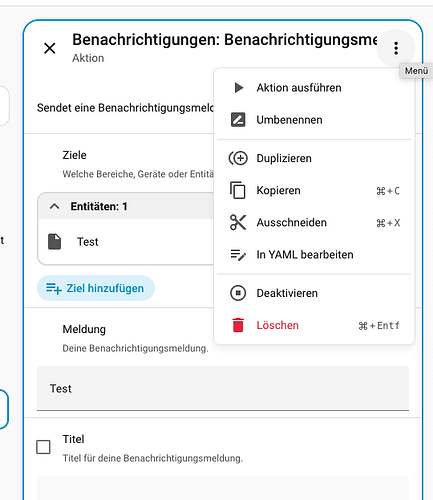Click the YAML edit list icon
Image resolution: width=433 pixels, height=500 pixels.
(238, 255)
